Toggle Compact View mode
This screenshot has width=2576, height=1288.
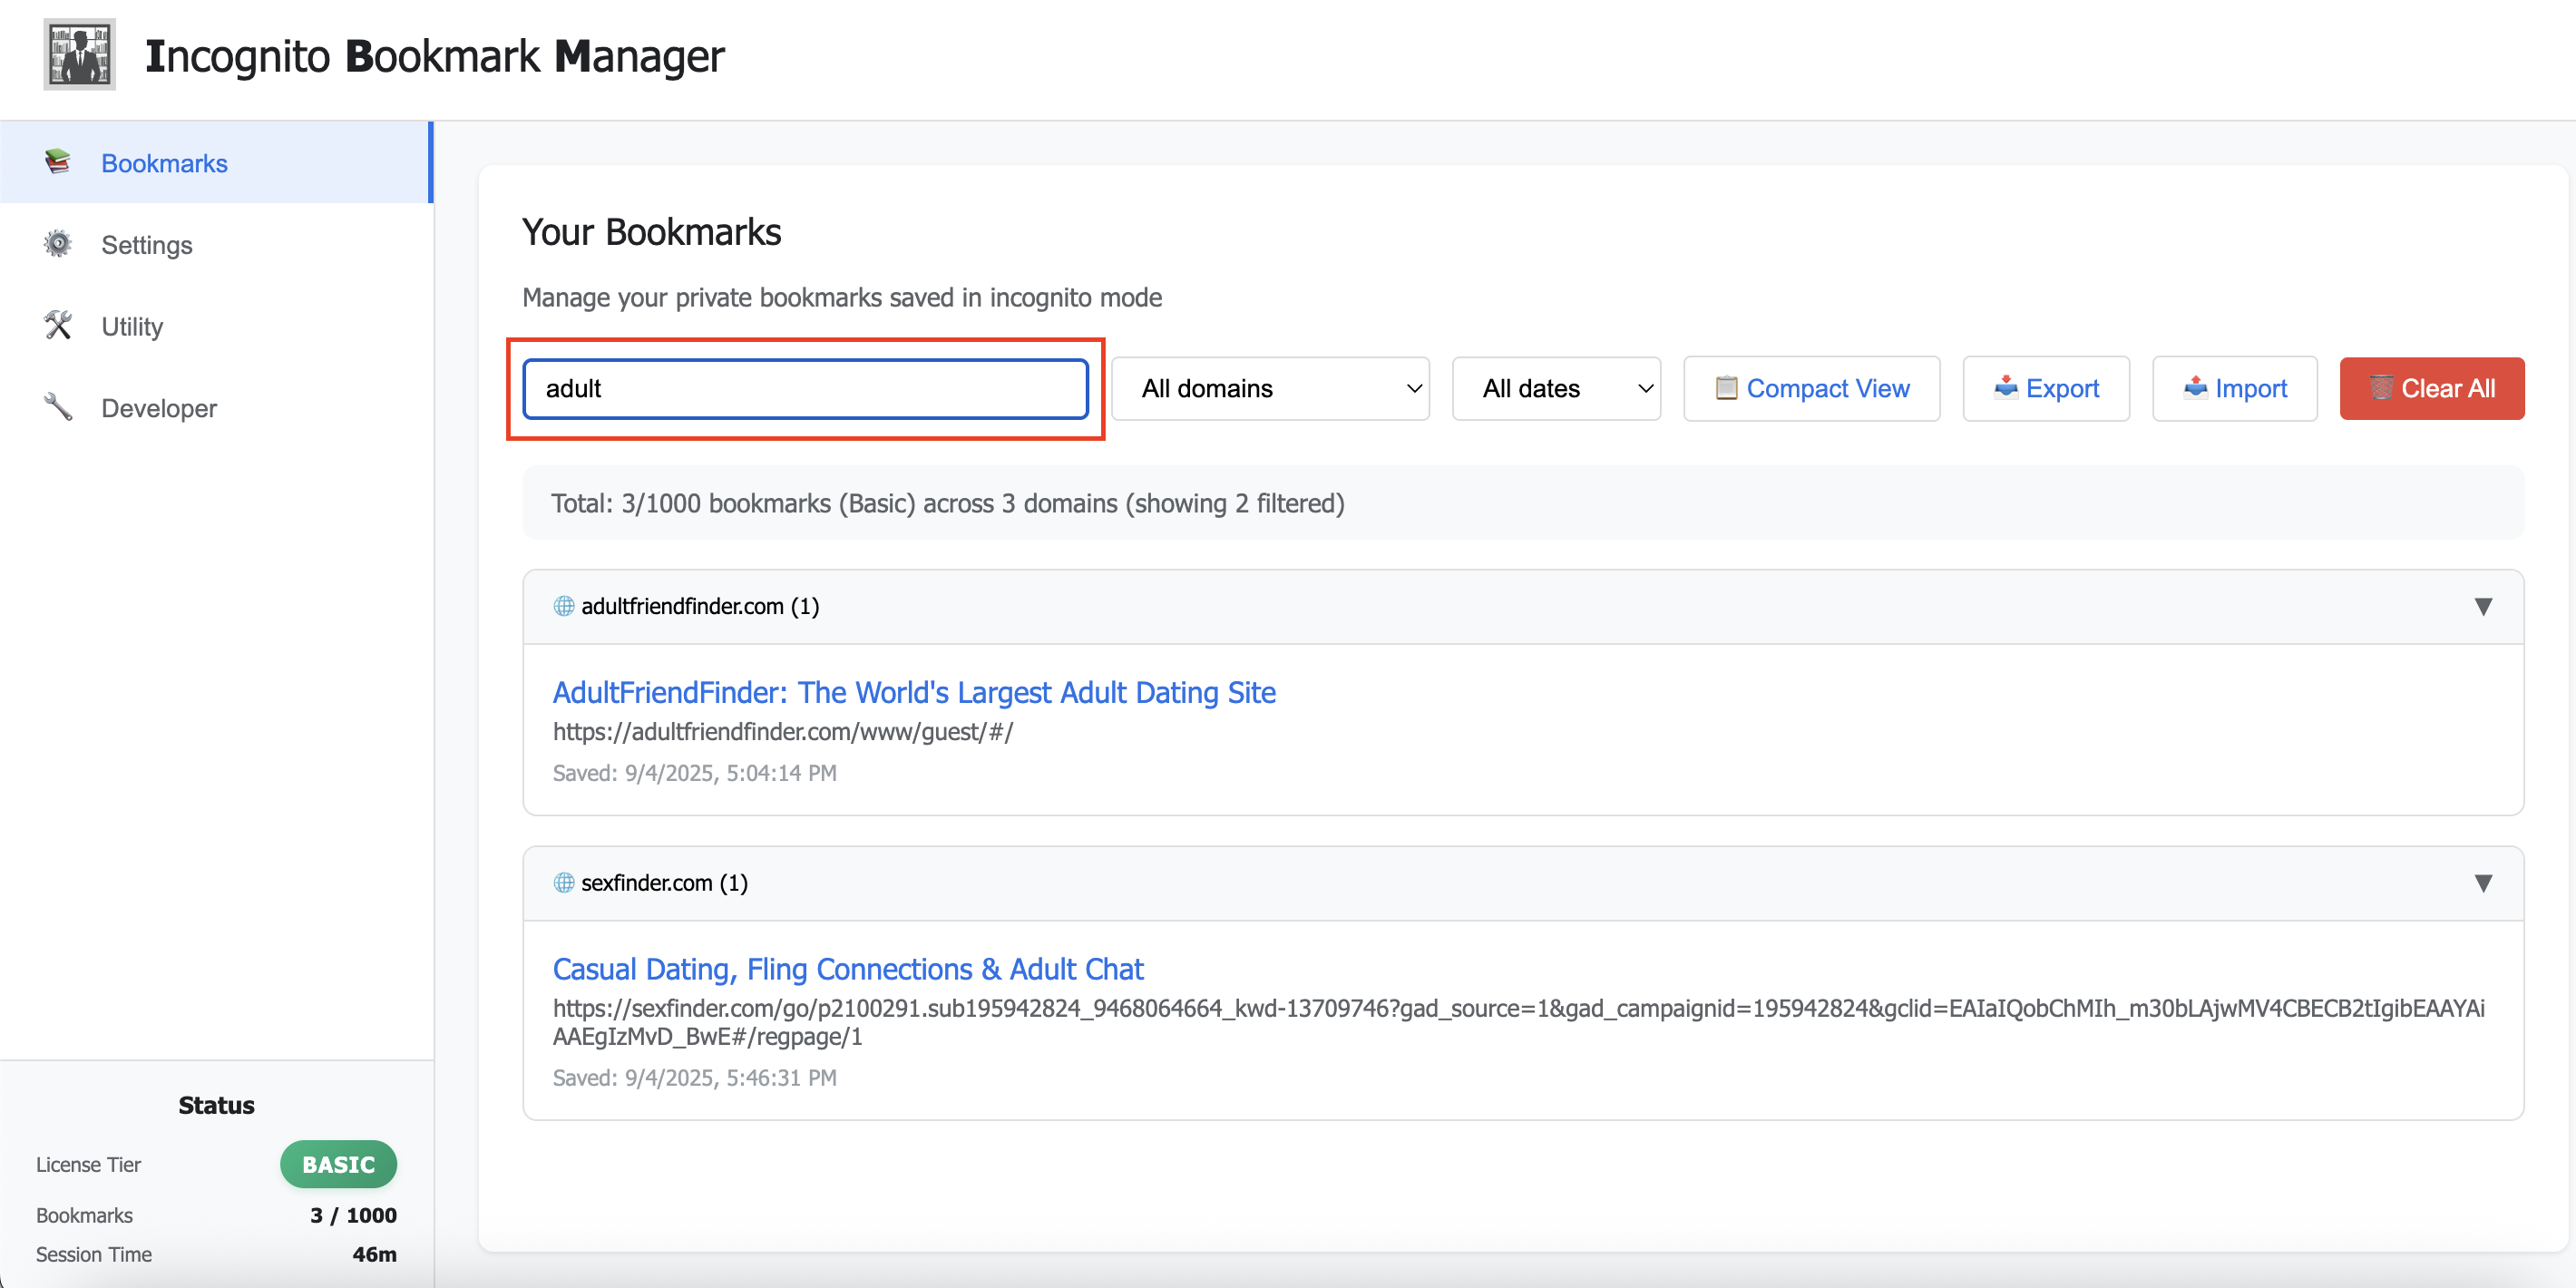tap(1811, 388)
